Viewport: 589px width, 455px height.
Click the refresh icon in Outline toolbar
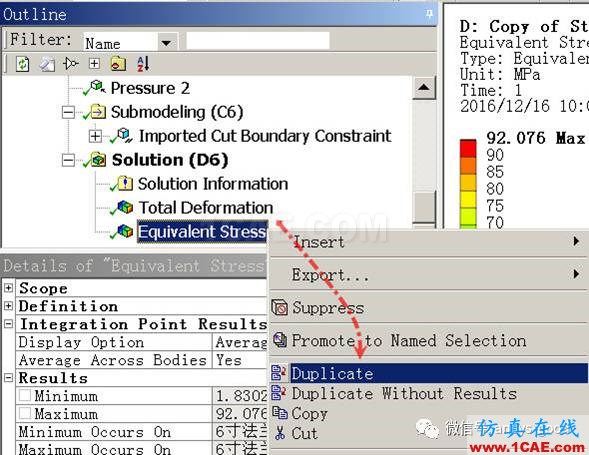(23, 64)
